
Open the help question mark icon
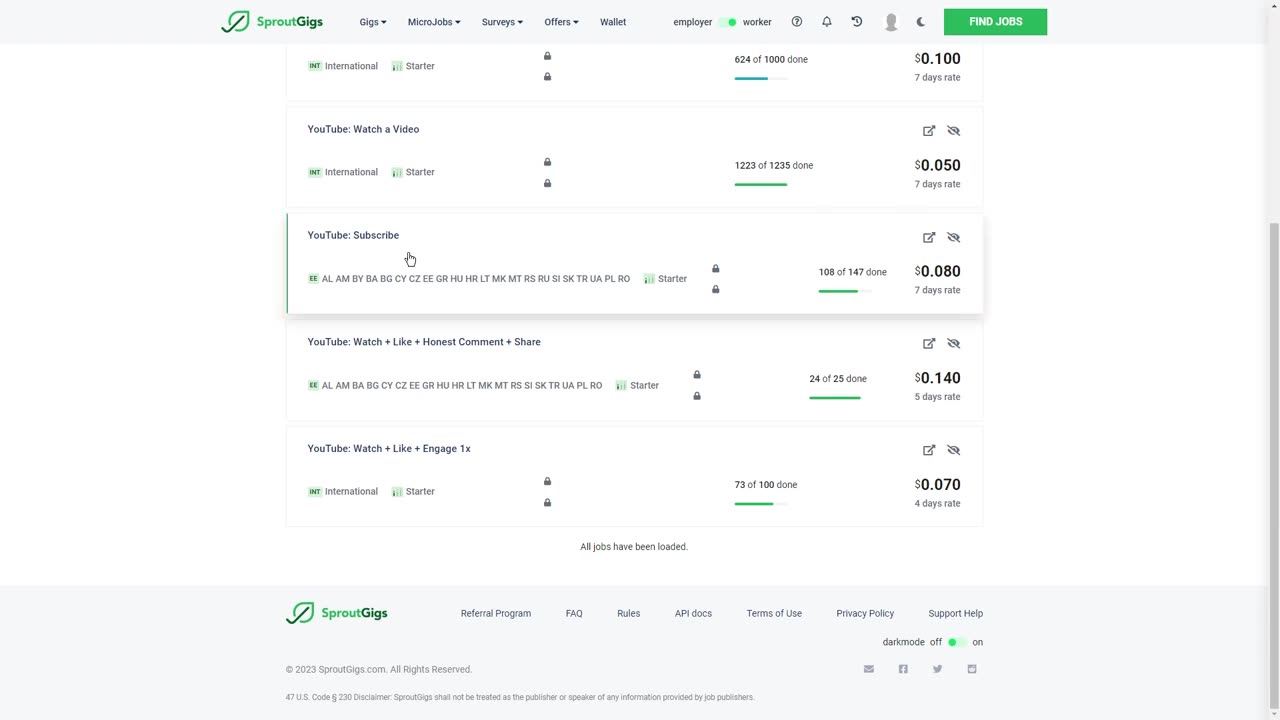click(797, 22)
